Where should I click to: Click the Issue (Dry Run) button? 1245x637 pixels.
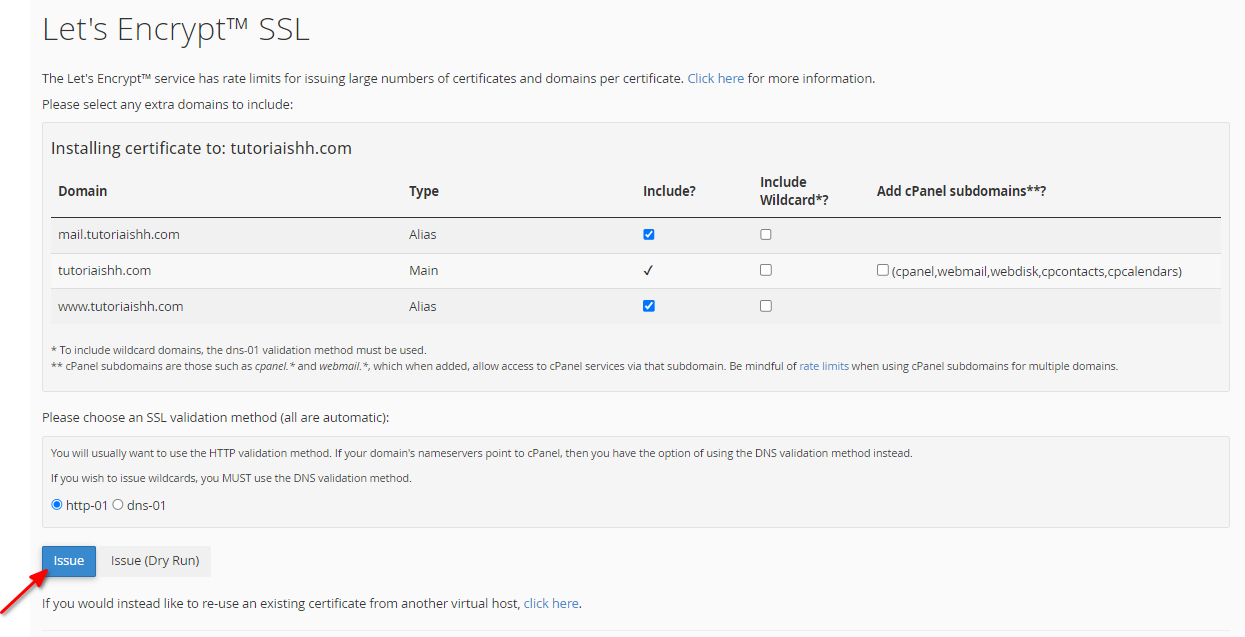[x=154, y=561]
